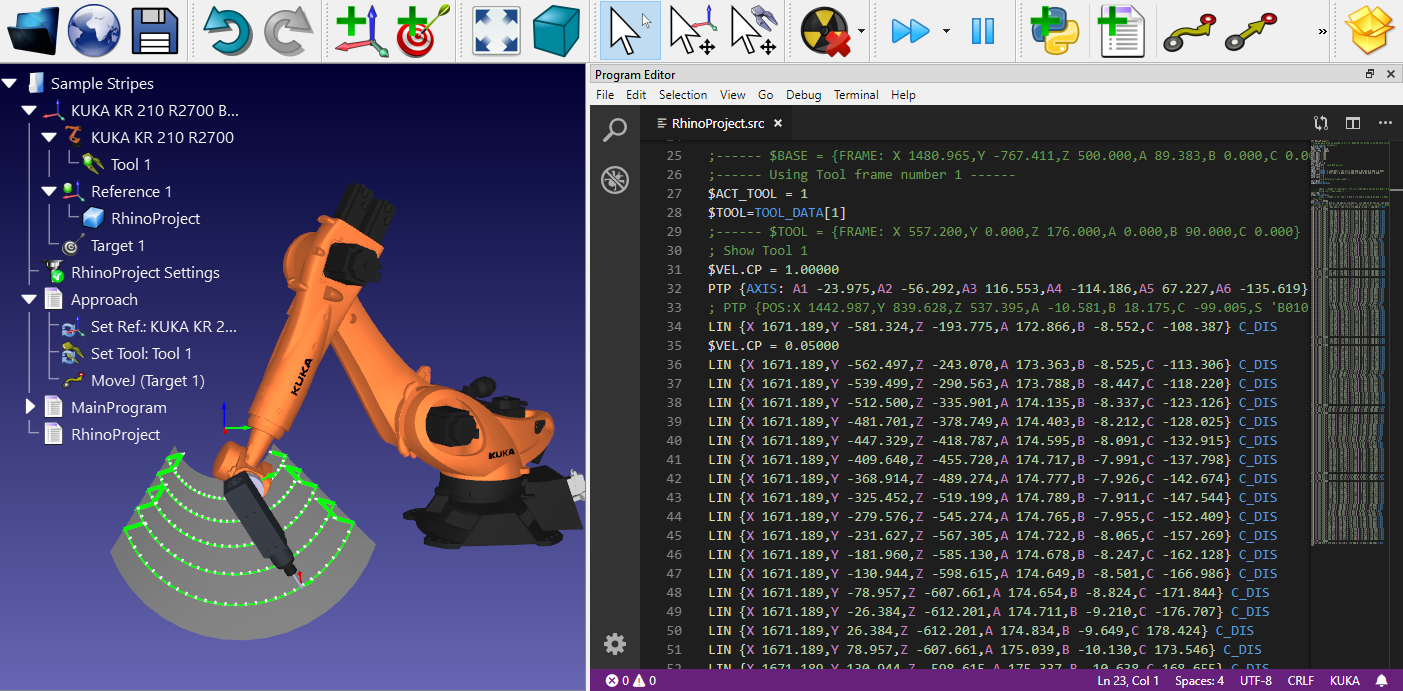
Task: Show more toolbar items chevron
Action: tap(1322, 31)
